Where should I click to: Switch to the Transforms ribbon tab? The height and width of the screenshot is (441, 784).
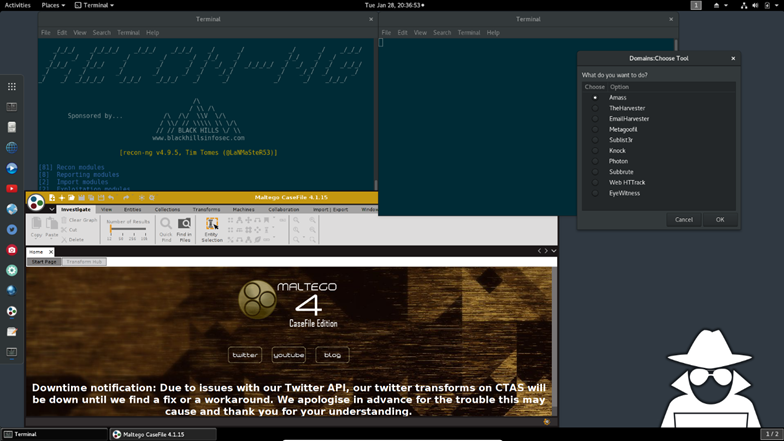pyautogui.click(x=206, y=210)
